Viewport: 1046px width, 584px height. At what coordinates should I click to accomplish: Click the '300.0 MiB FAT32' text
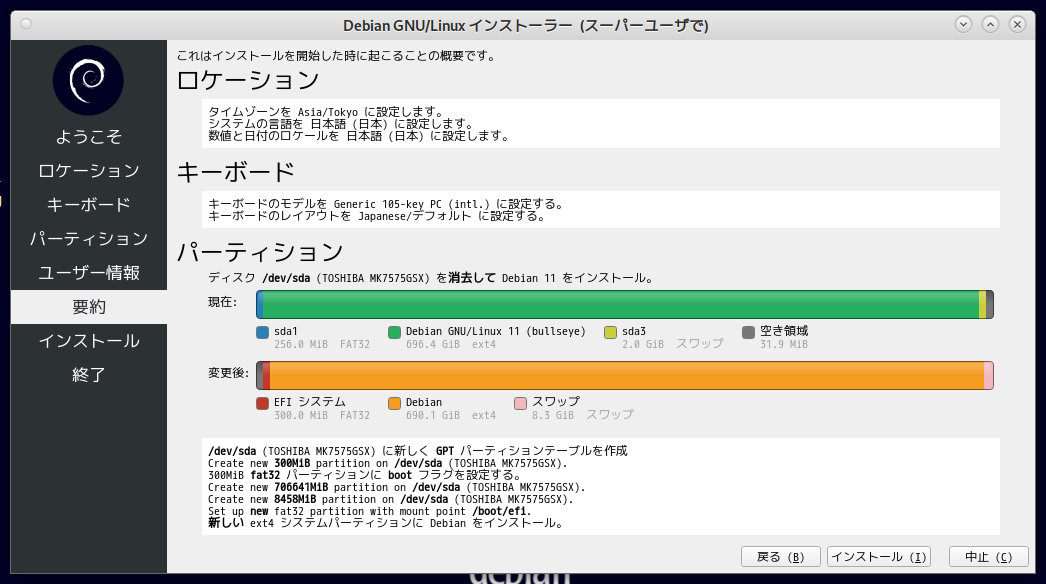[322, 415]
